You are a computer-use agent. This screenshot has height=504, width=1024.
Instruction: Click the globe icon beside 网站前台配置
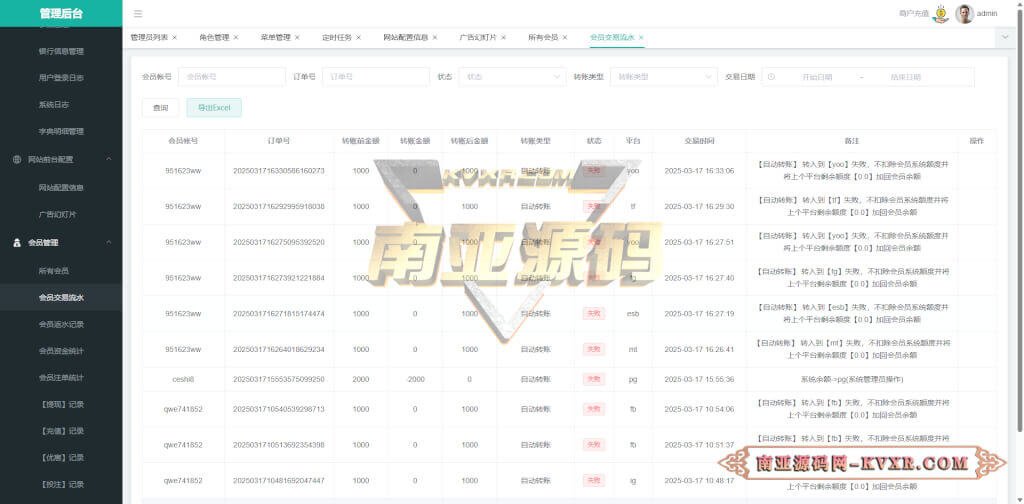[x=17, y=160]
